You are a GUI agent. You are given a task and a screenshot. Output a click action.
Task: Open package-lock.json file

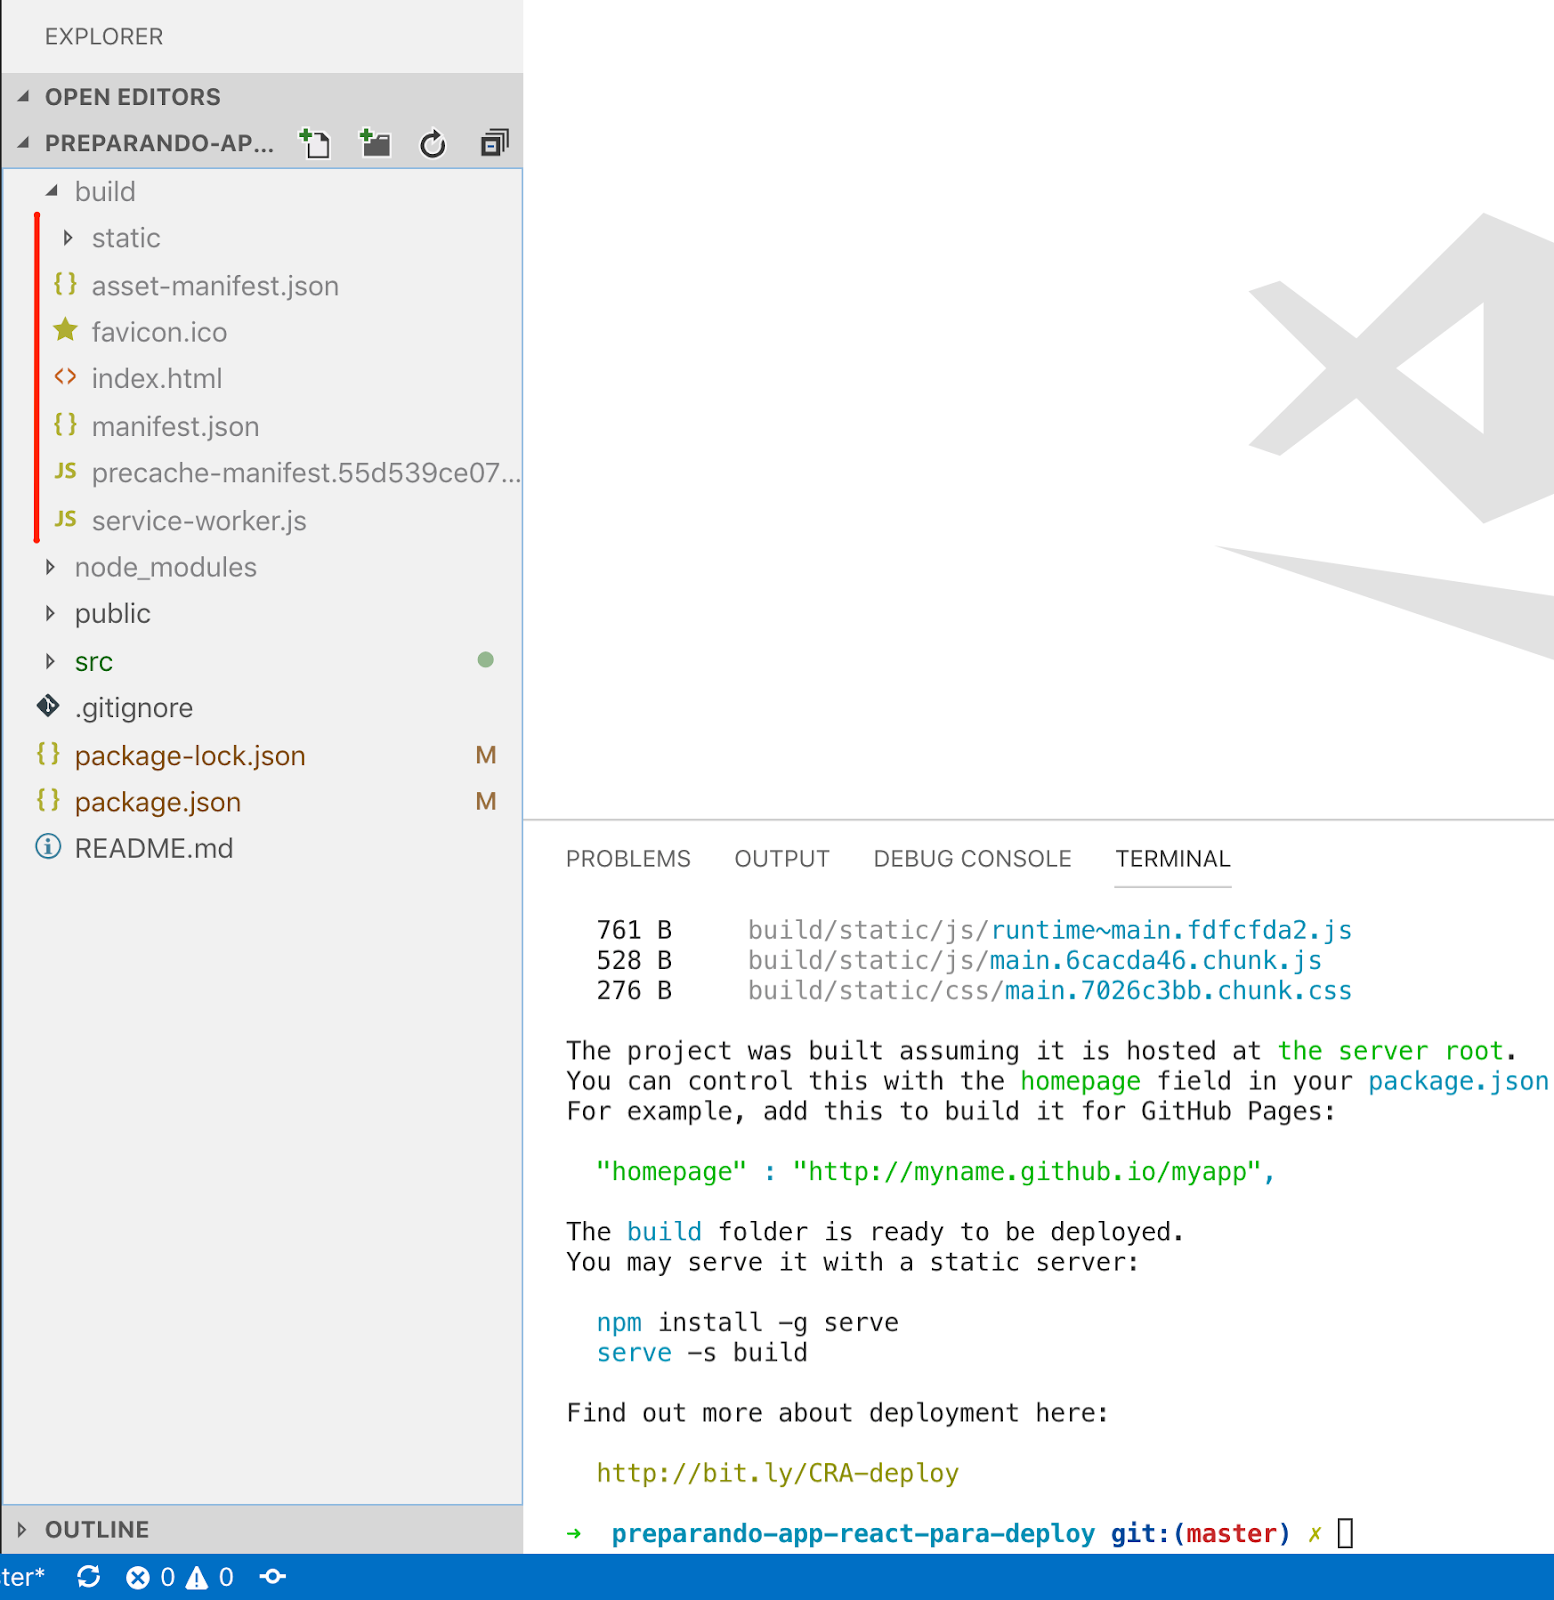[190, 755]
